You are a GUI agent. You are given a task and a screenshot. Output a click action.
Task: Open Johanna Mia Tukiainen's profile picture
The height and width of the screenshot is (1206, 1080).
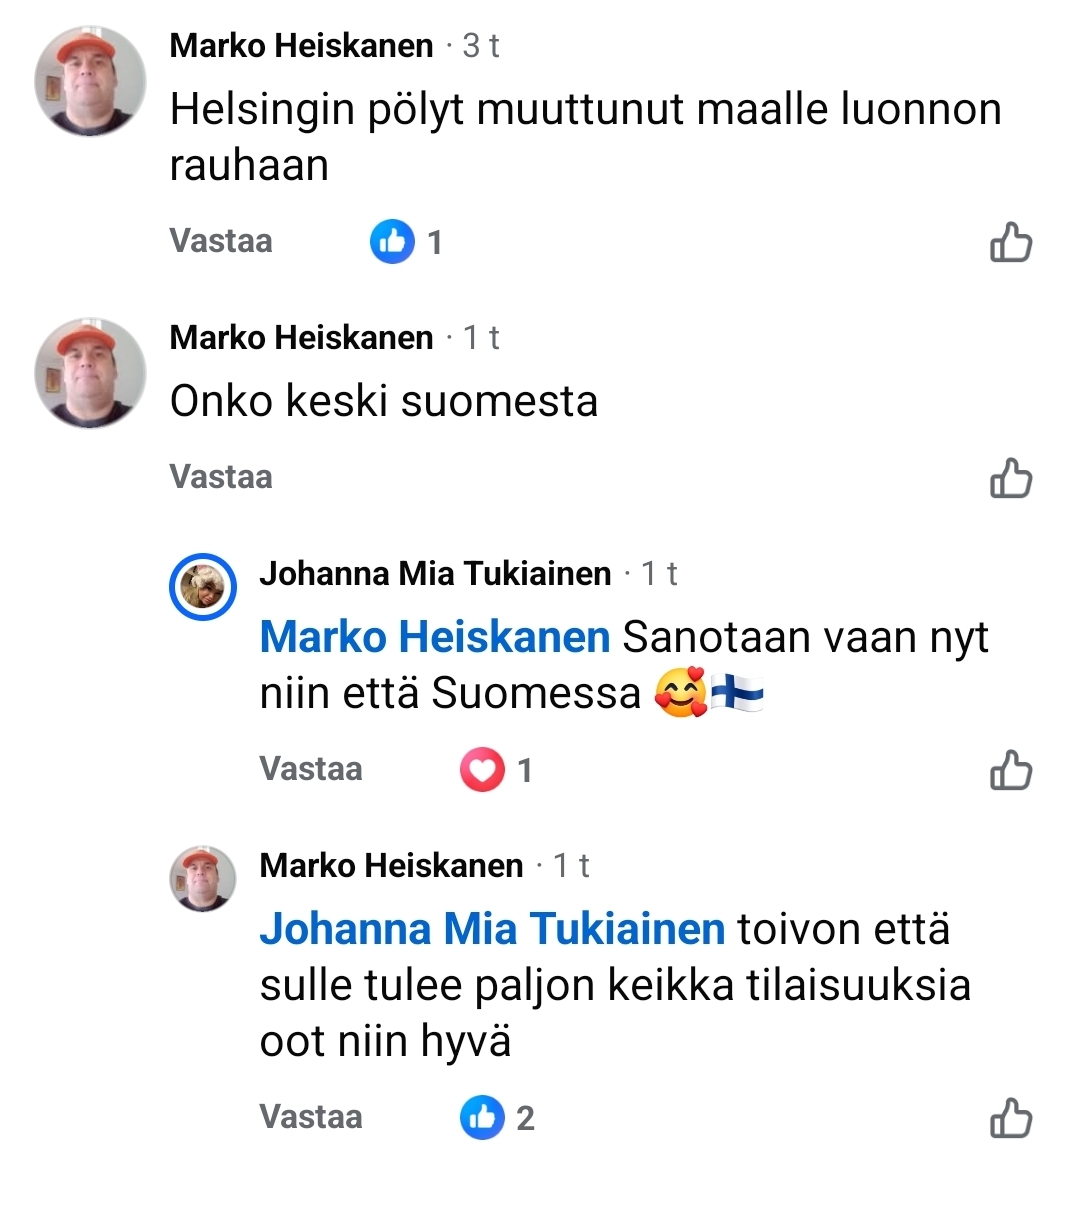coord(203,586)
